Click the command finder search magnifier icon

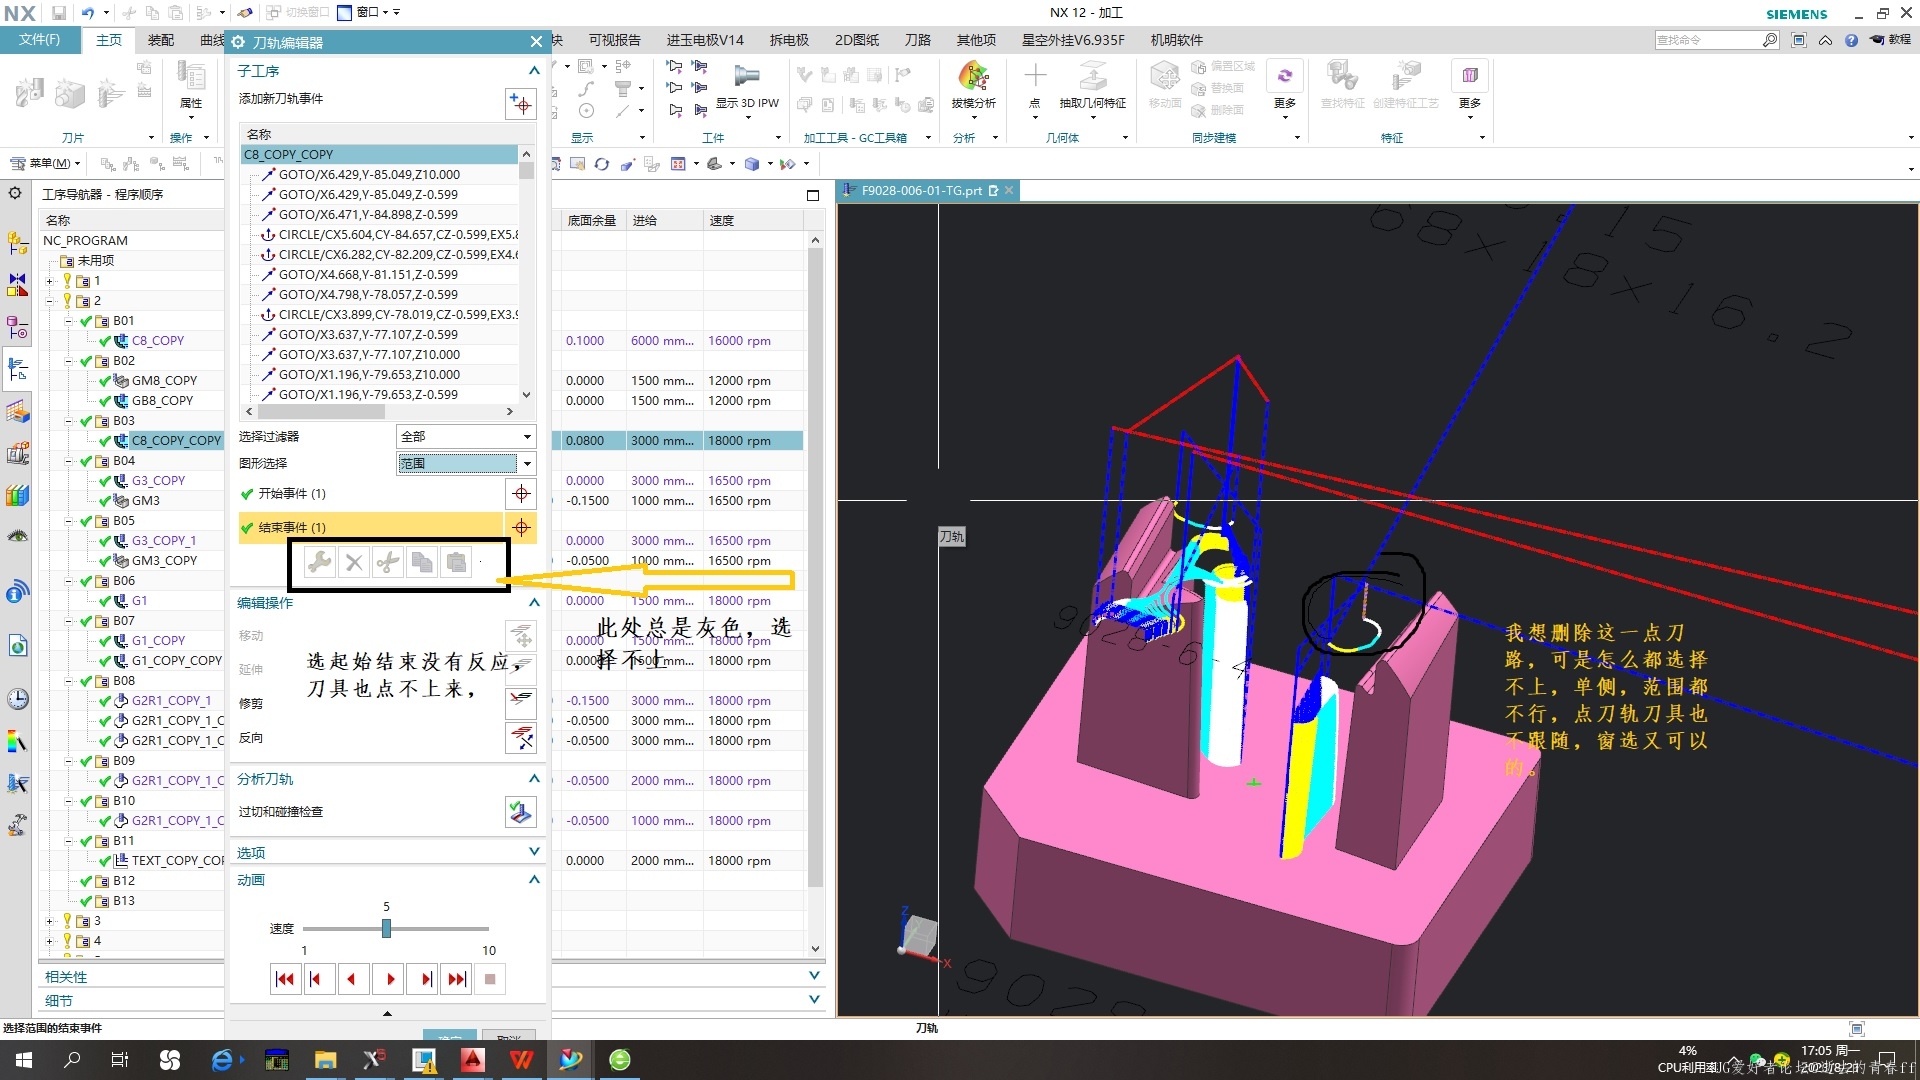[1769, 40]
